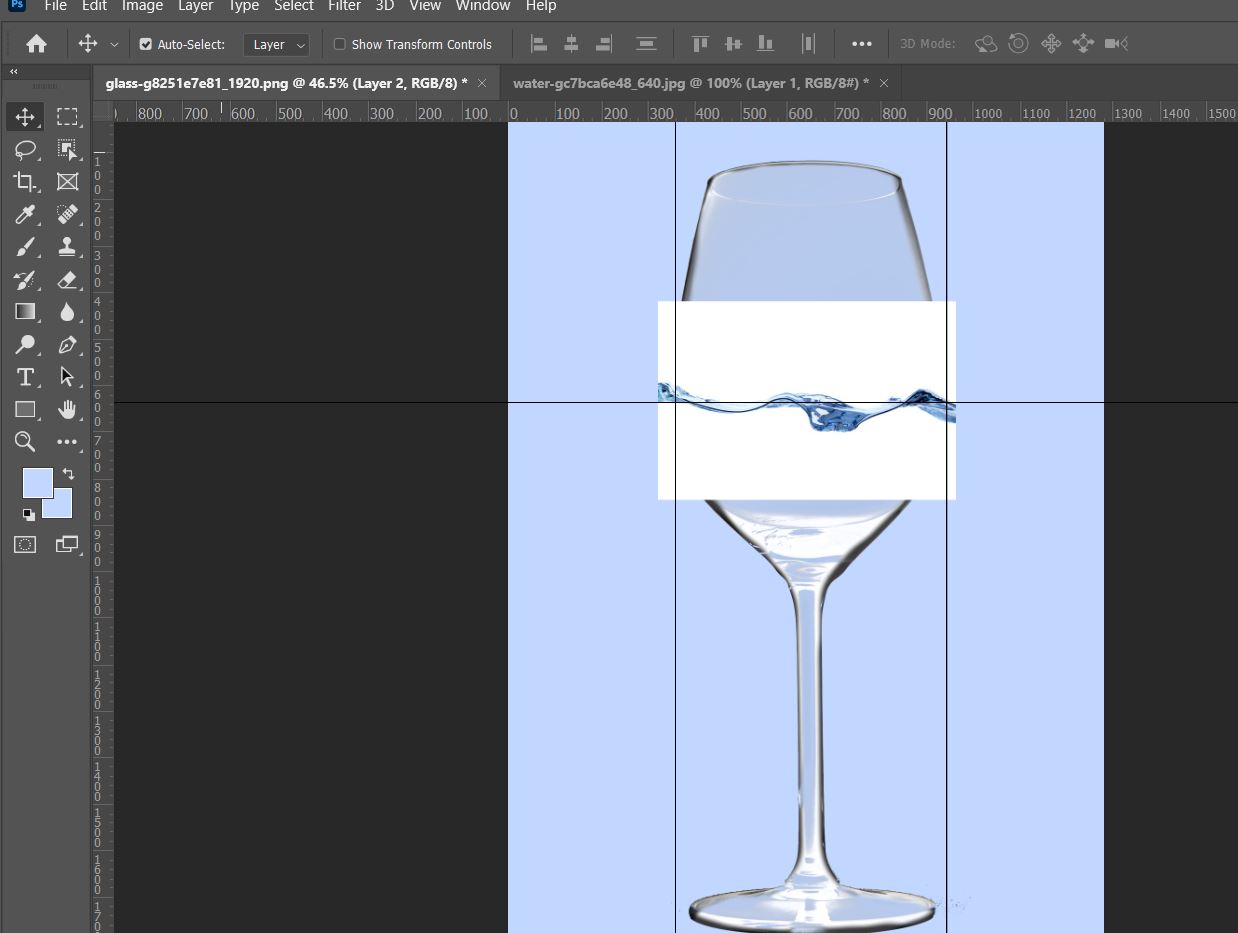Swap foreground and background colors
1238x933 pixels.
pyautogui.click(x=68, y=474)
